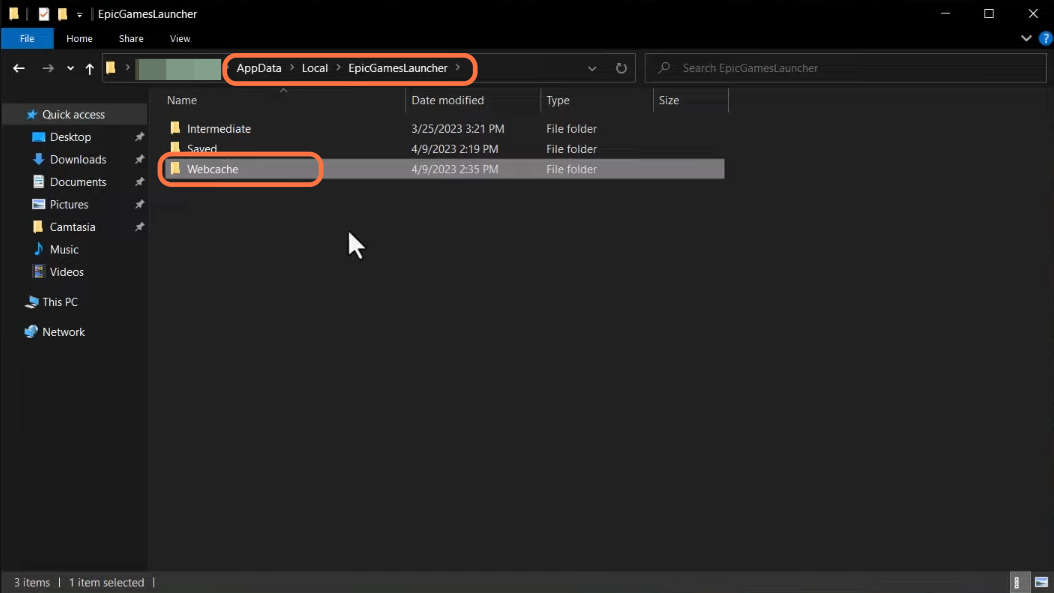Click the EpicGamesLauncher breadcrumb segment

point(398,68)
